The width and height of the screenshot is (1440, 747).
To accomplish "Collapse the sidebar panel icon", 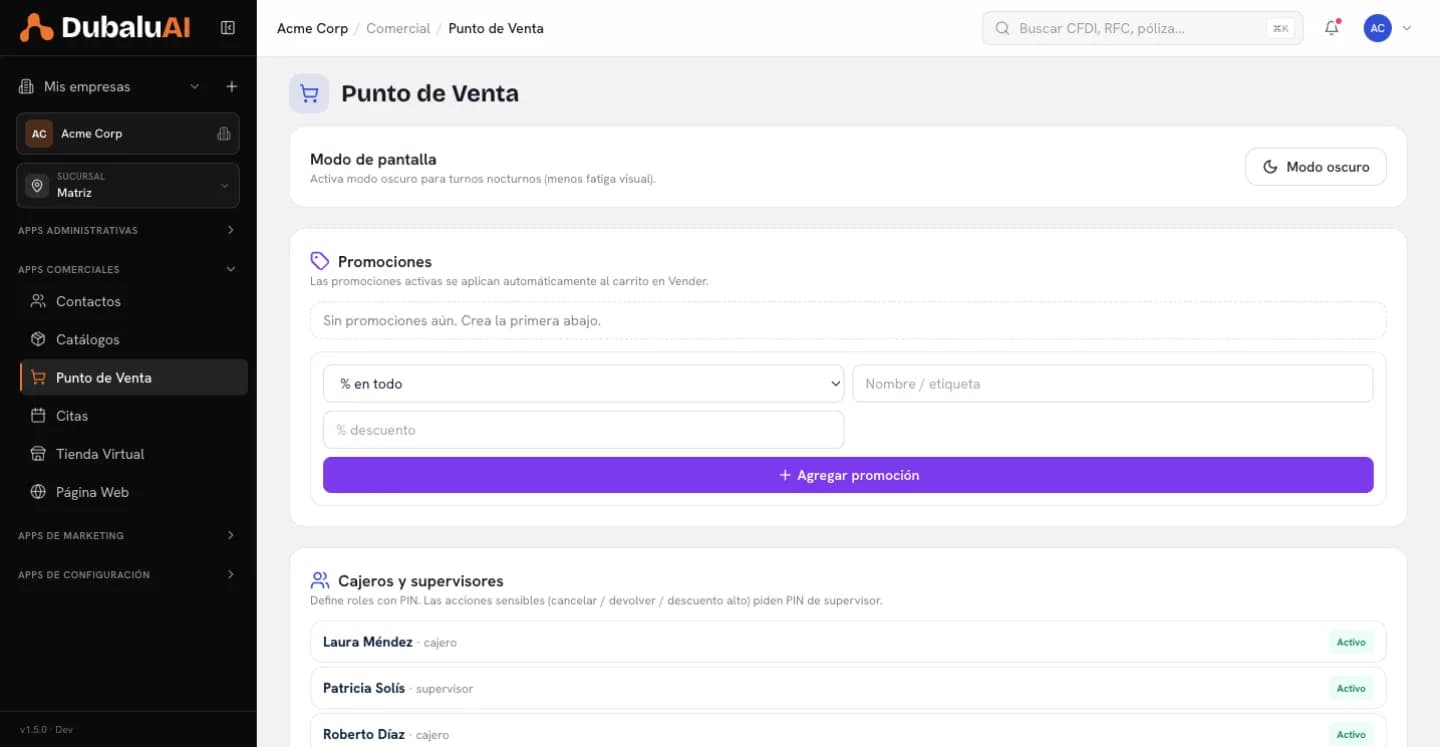I will pos(228,28).
